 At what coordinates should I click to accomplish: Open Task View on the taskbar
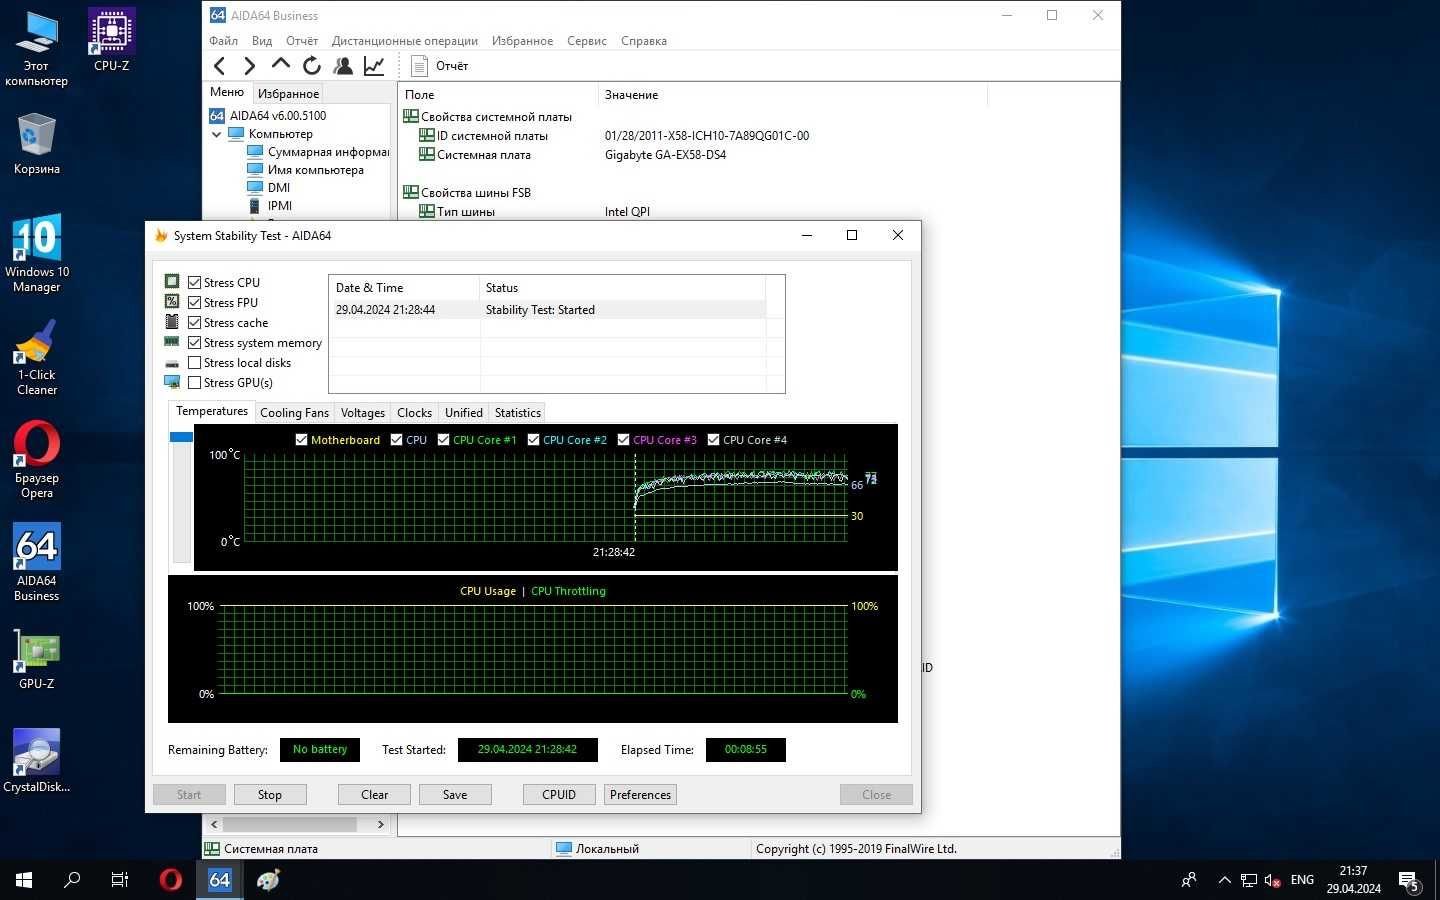[120, 880]
